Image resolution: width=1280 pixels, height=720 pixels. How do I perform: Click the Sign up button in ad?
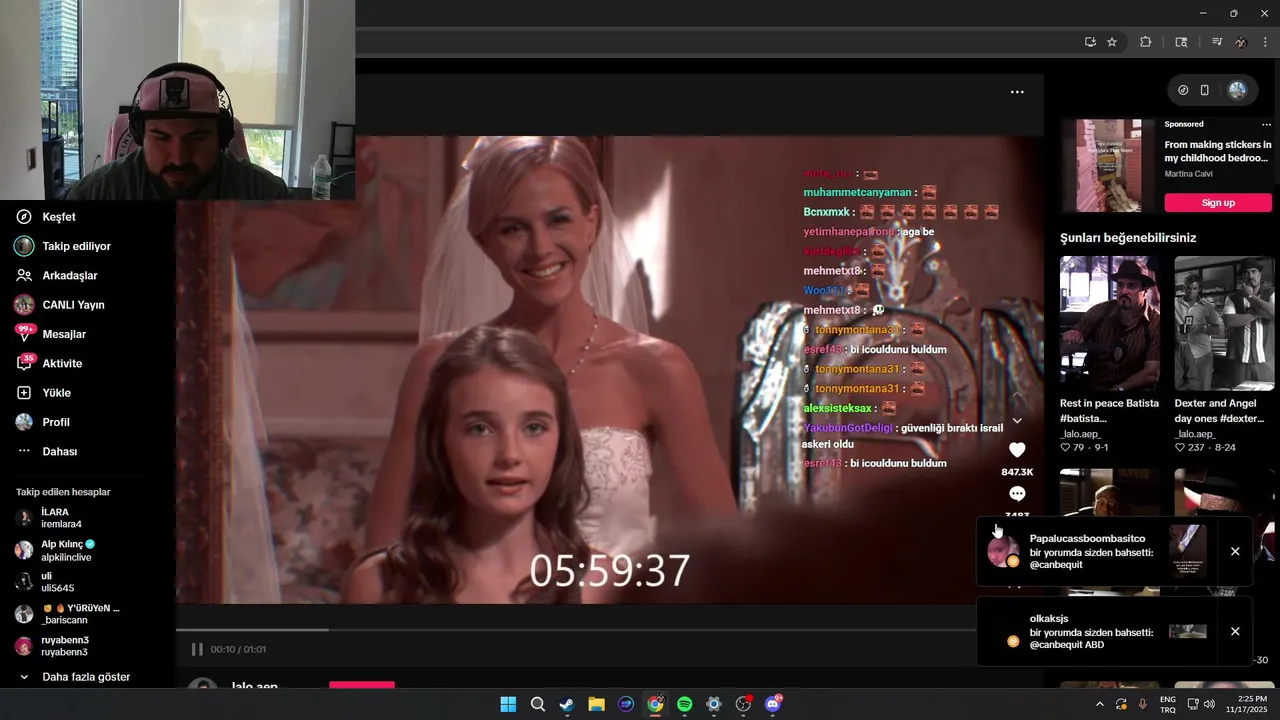click(1218, 203)
